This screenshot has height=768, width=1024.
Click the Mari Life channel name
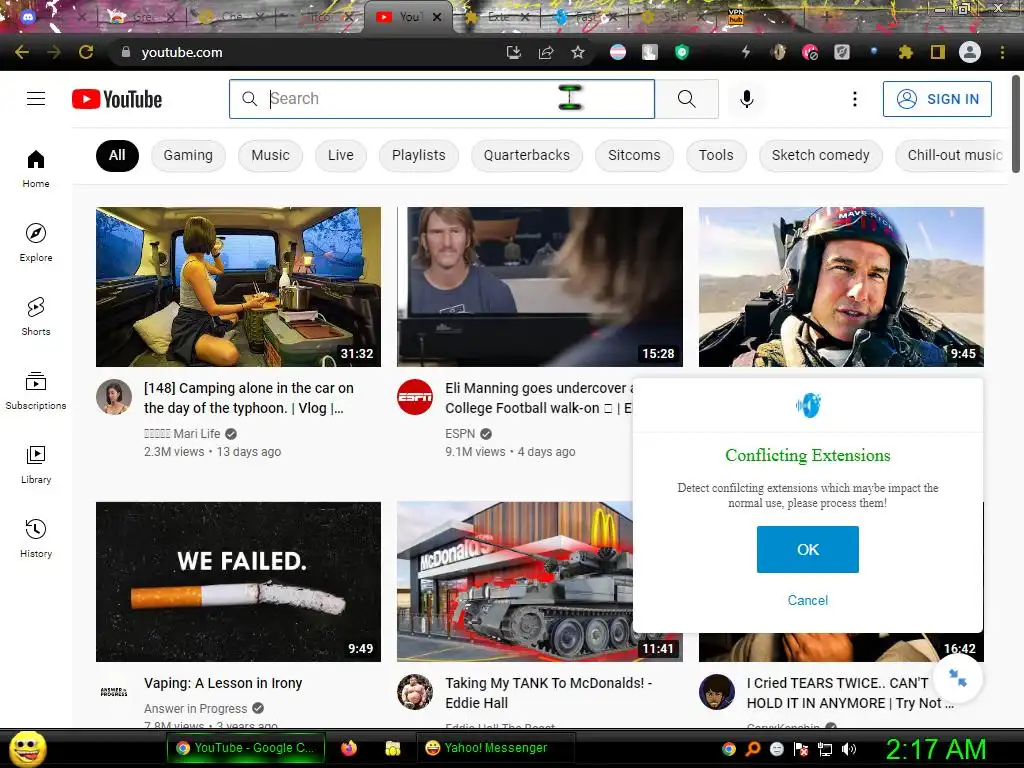[182, 434]
